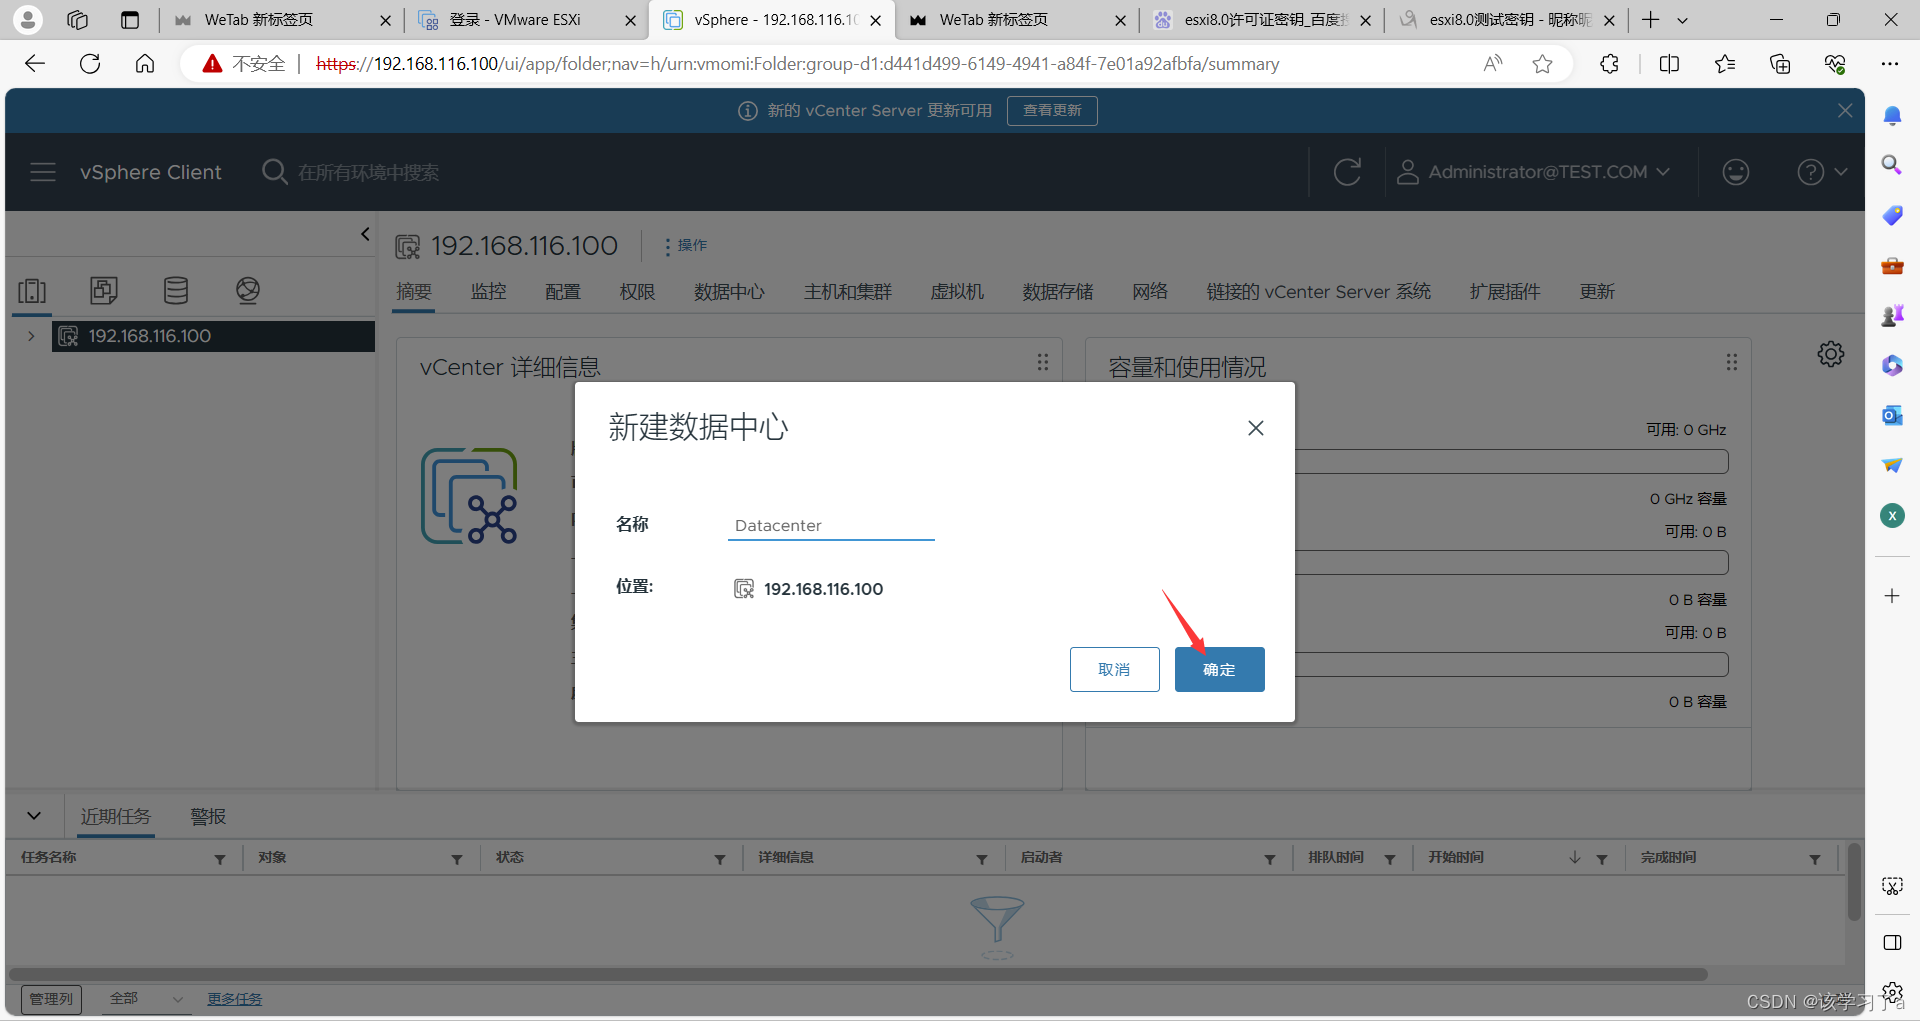Open the help menu dropdown
The height and width of the screenshot is (1021, 1920).
[x=1821, y=172]
